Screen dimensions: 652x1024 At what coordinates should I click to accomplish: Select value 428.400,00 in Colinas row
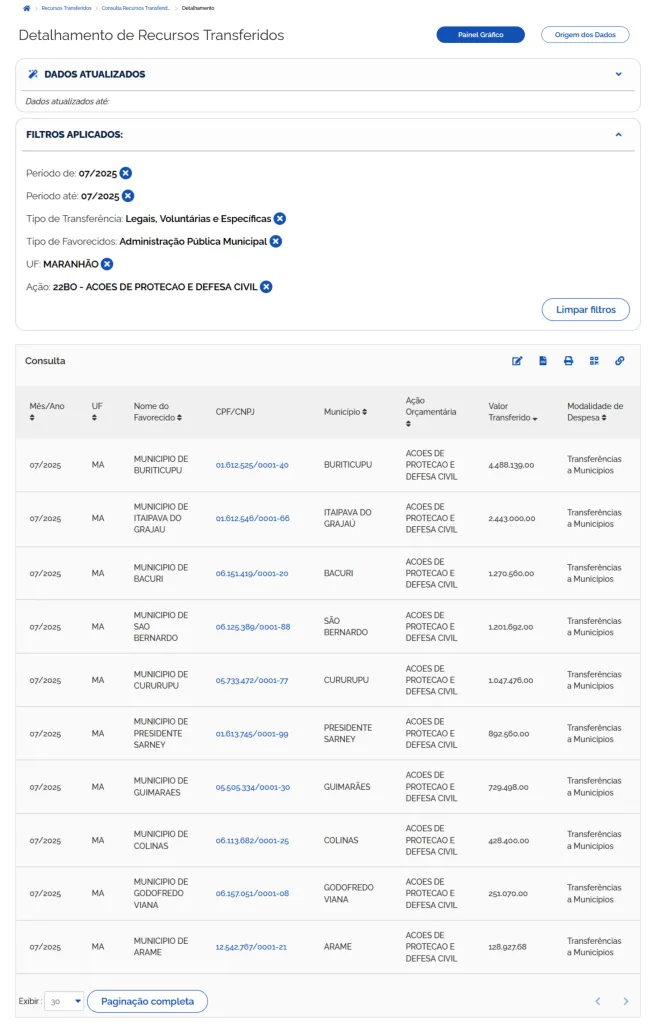pyautogui.click(x=508, y=841)
